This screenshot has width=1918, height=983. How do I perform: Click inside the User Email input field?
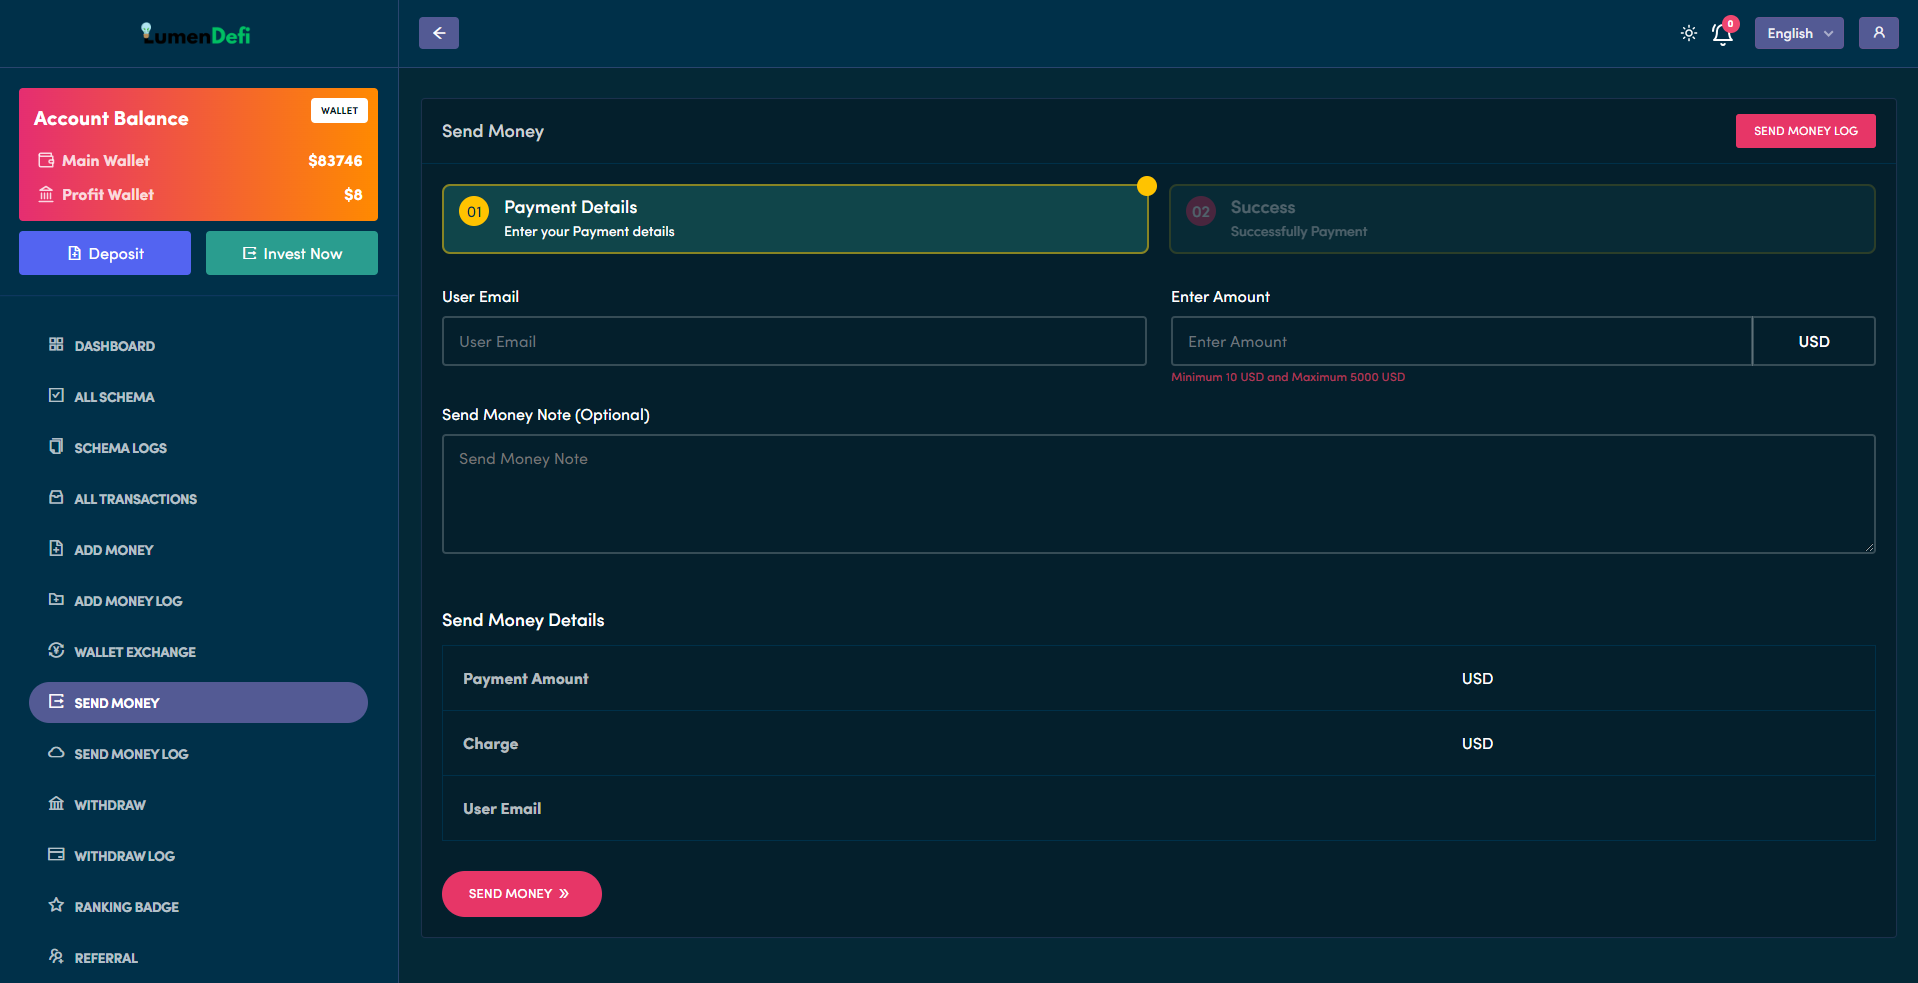tap(794, 341)
